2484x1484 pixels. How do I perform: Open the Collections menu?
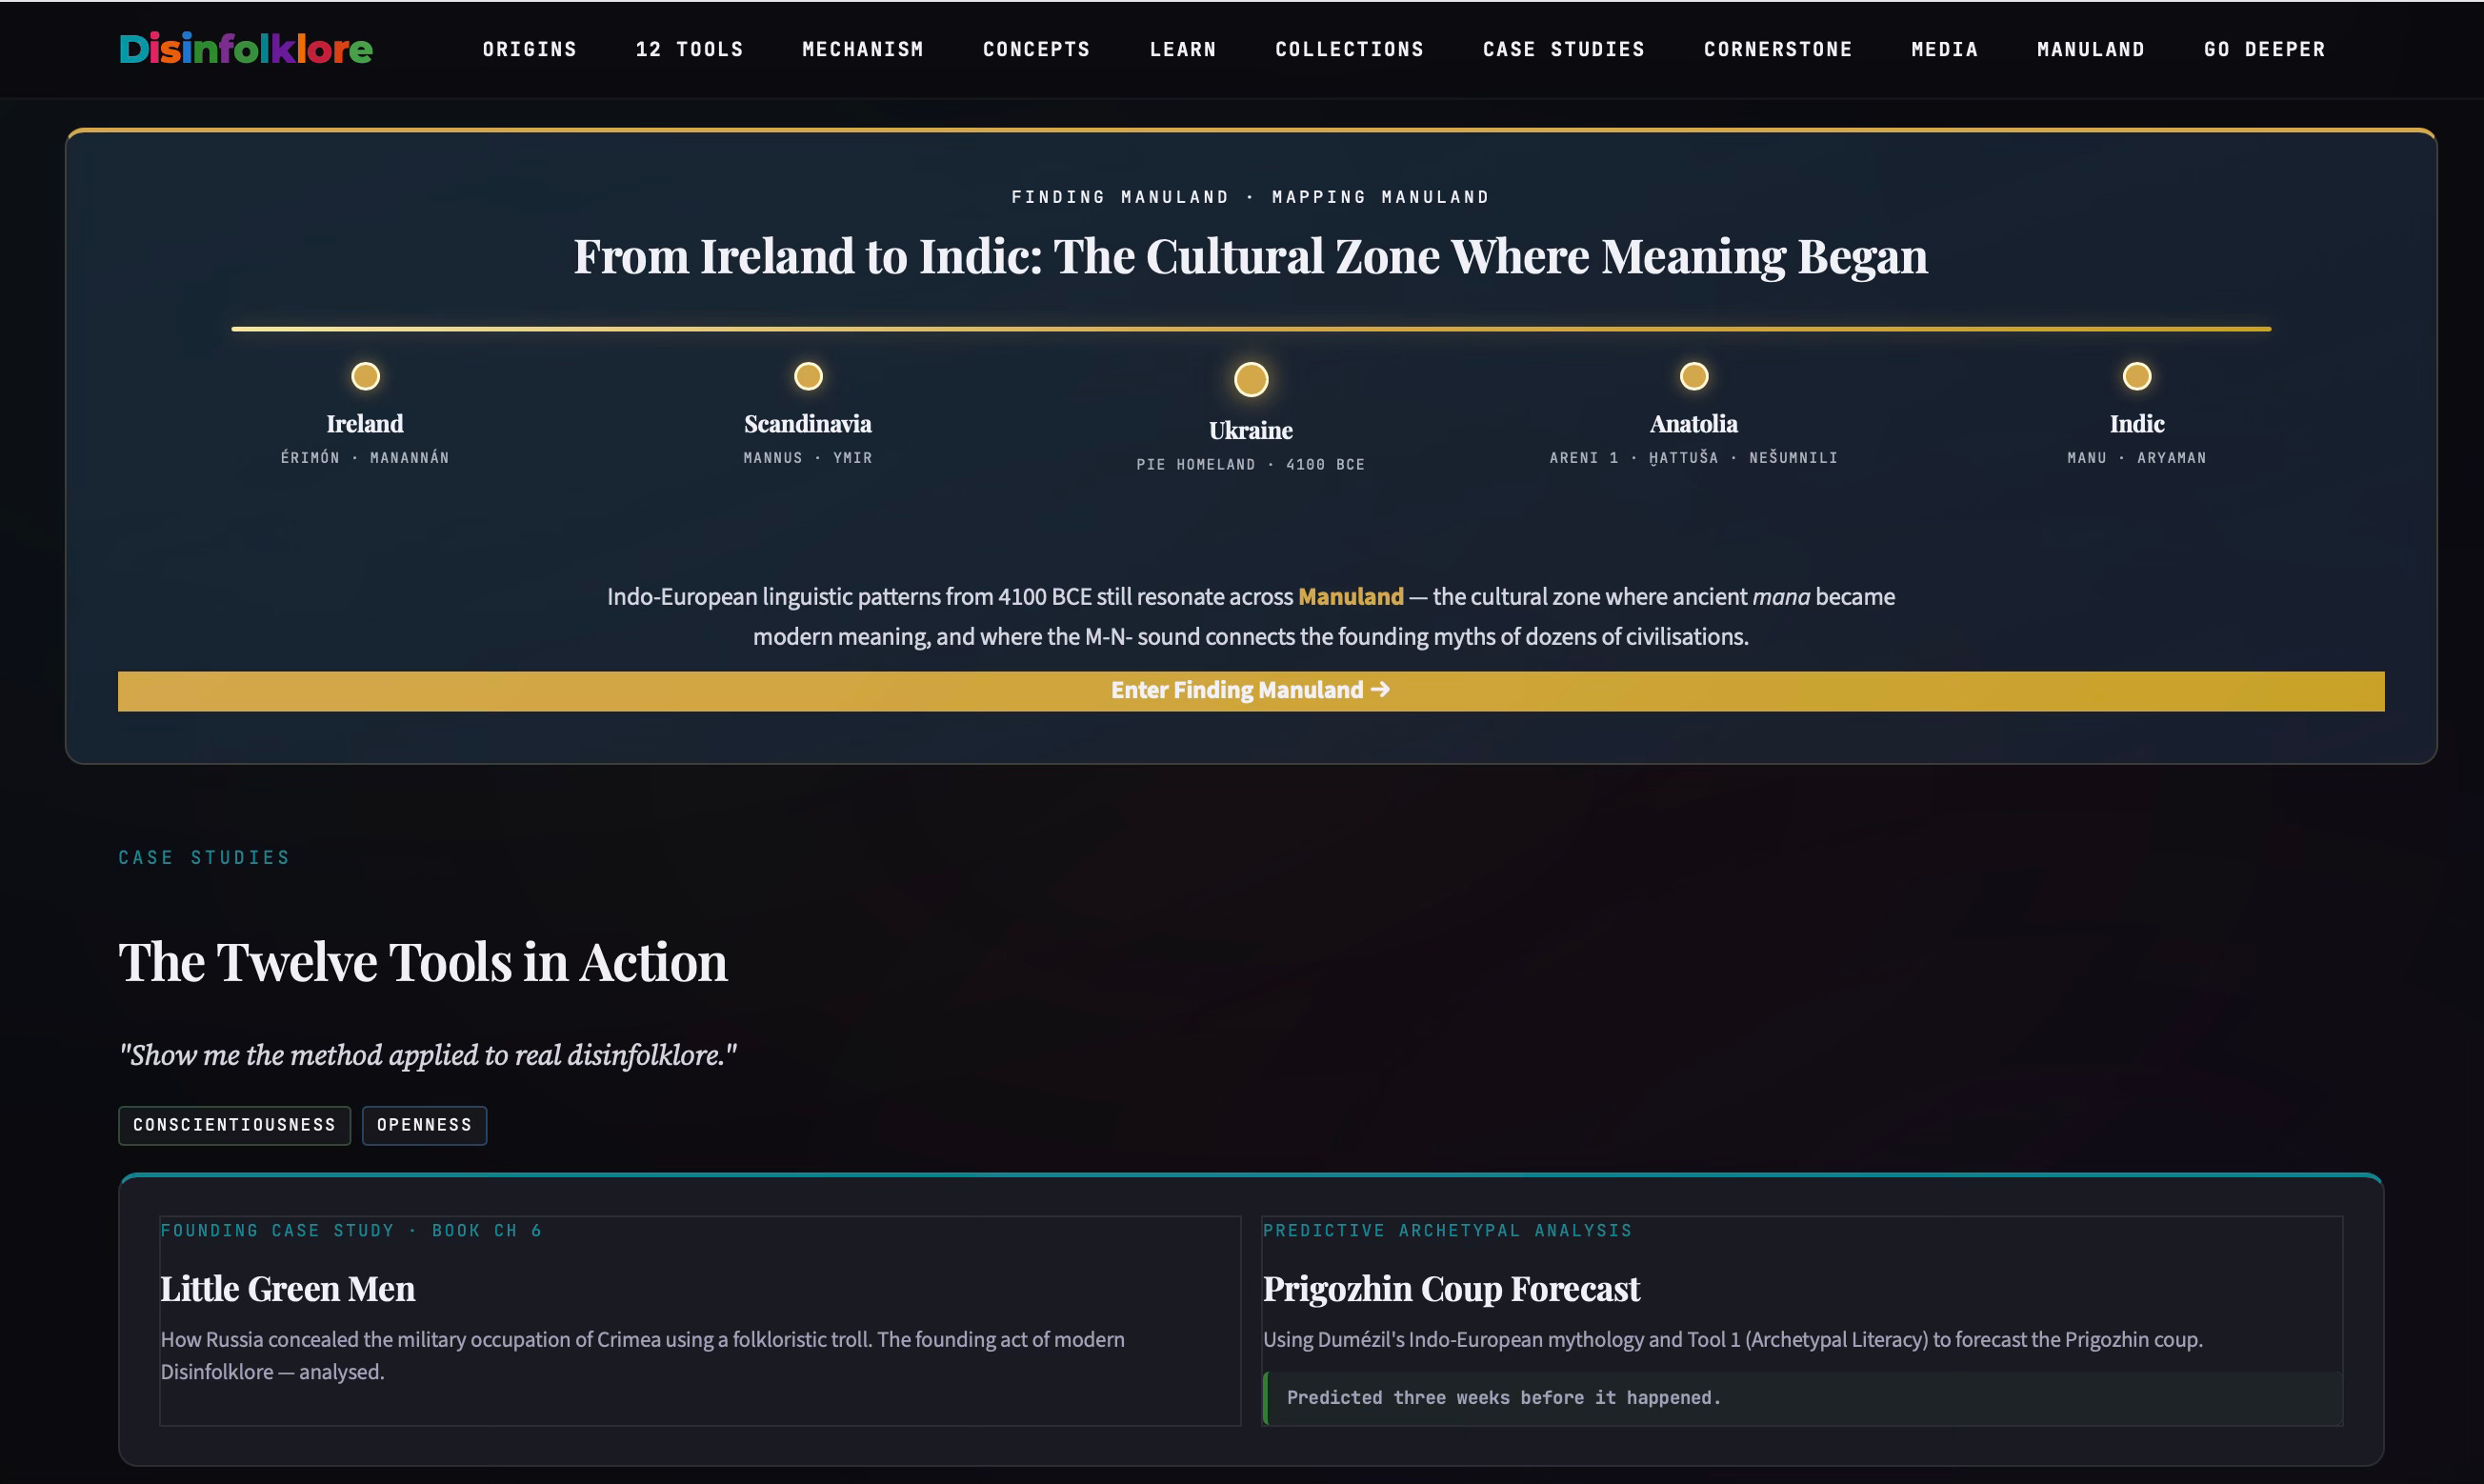pos(1350,49)
